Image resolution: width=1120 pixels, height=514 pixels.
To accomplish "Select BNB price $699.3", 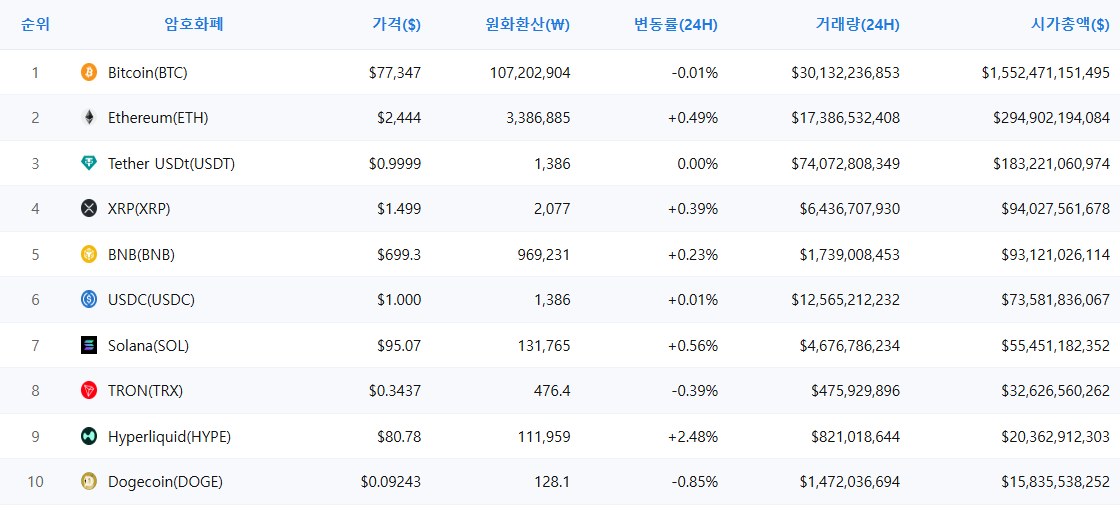I will click(x=399, y=254).
